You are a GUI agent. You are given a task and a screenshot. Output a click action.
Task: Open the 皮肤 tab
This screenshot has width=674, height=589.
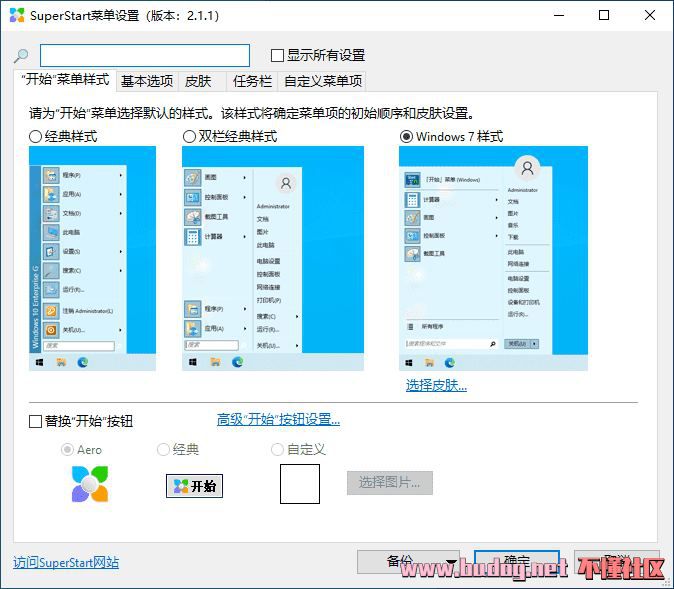click(x=198, y=82)
